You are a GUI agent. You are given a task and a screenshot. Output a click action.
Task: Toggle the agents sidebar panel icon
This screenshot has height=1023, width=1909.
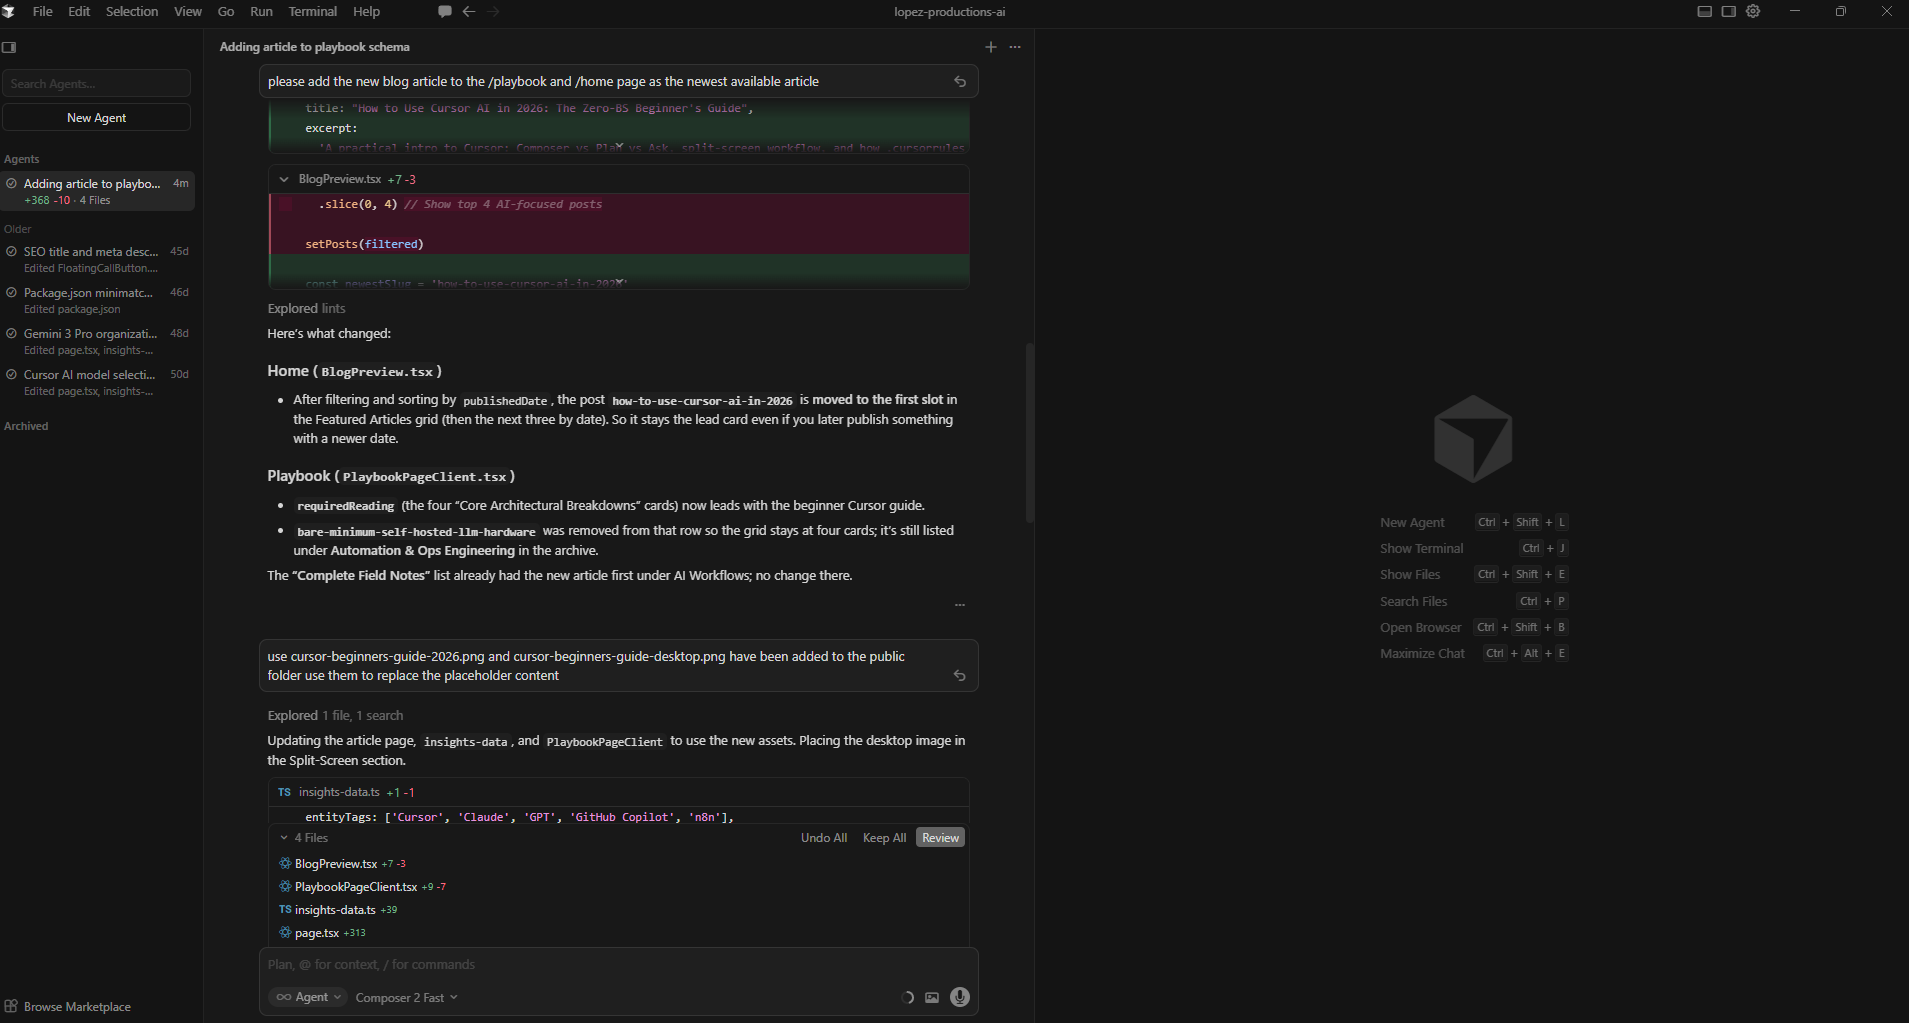click(9, 47)
